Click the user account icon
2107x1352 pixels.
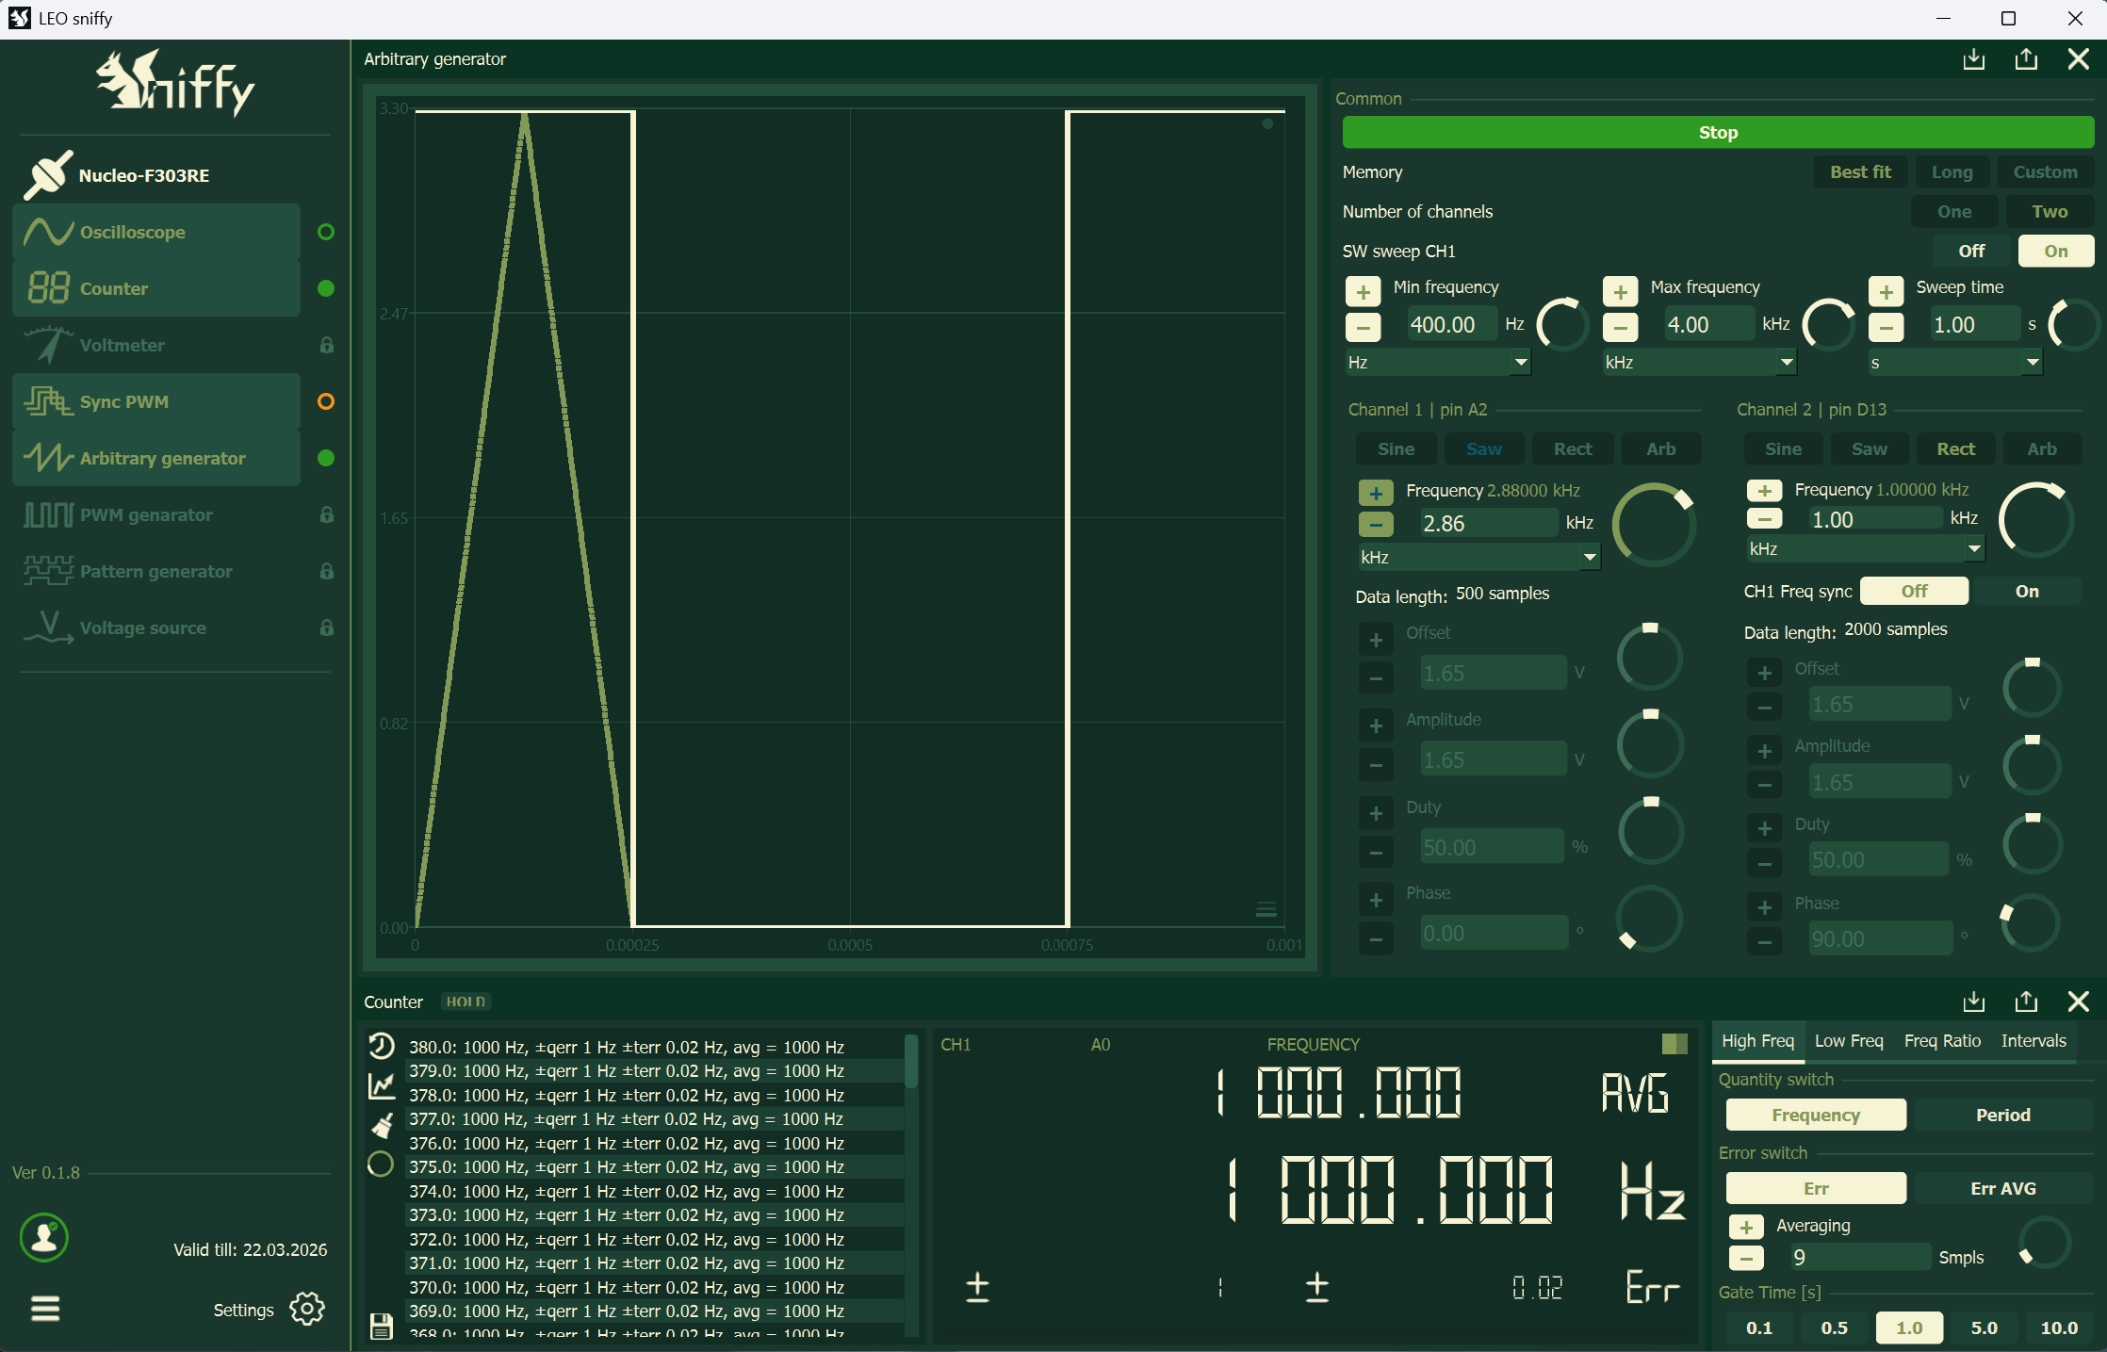44,1238
